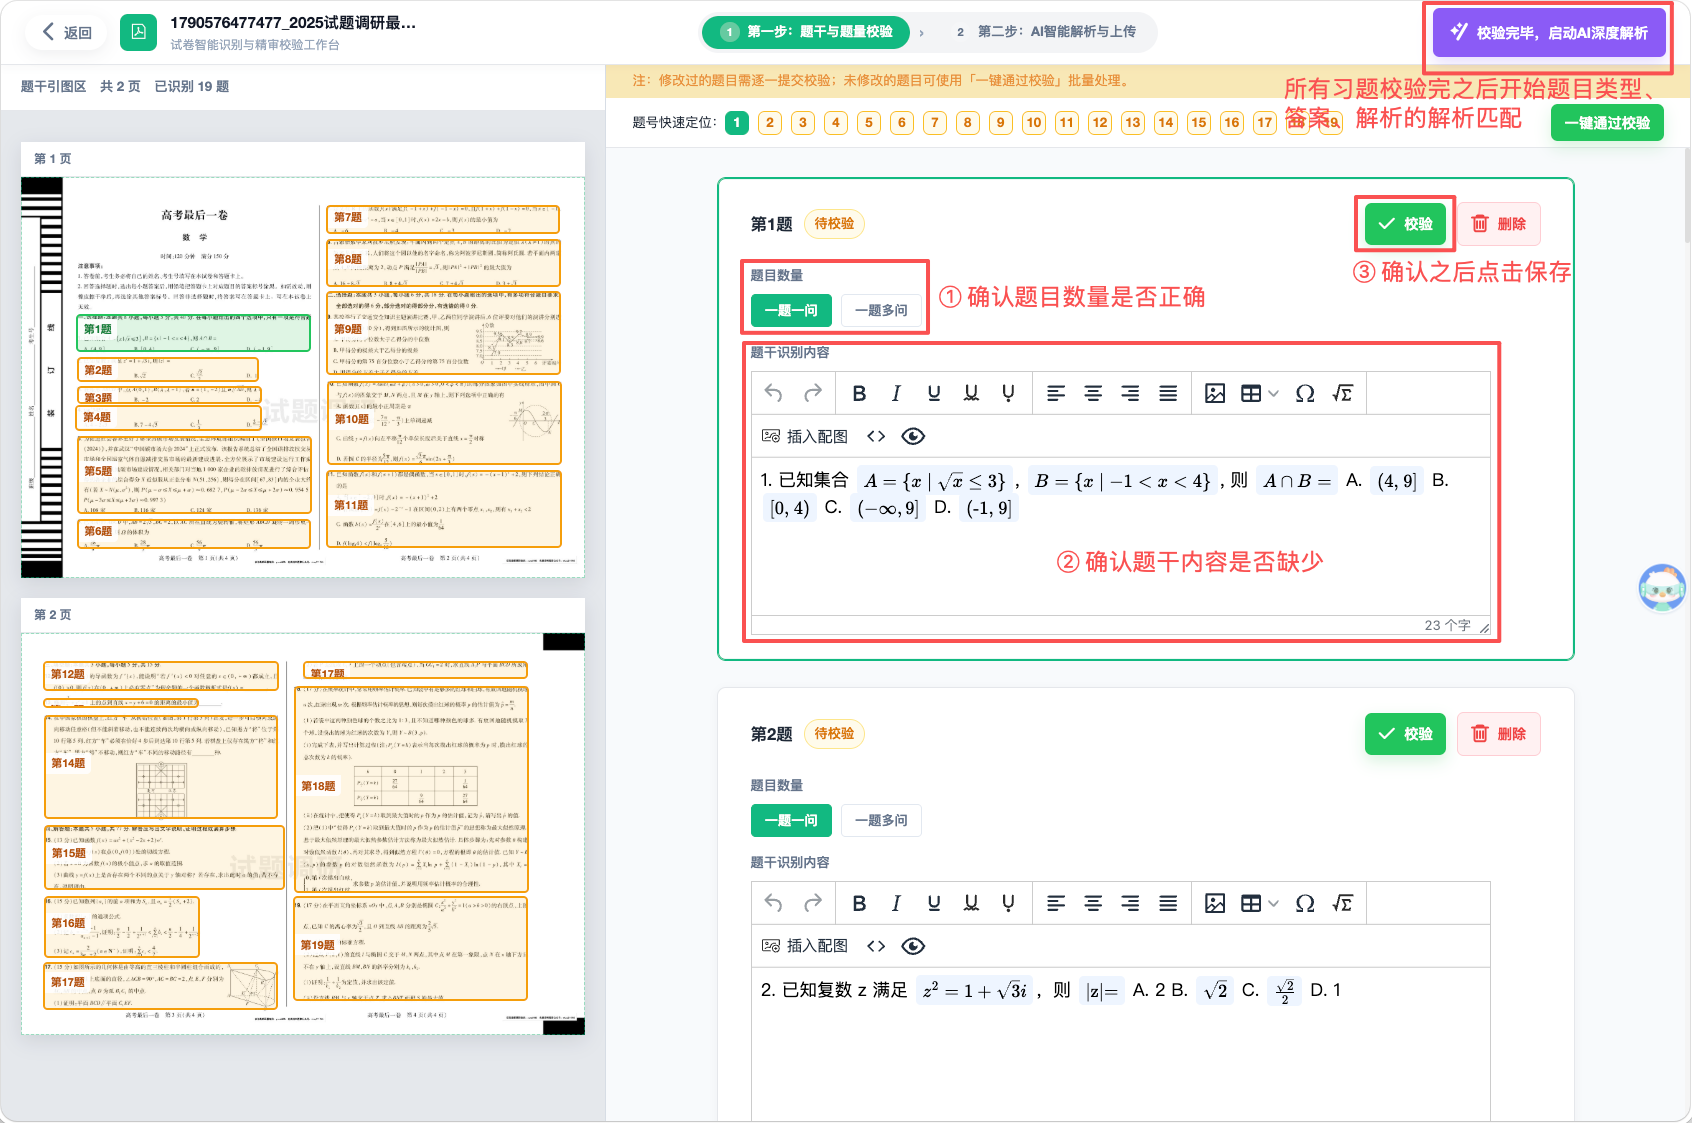1692x1123 pixels.
Task: Toggle preview eye in question 2 editor
Action: 913,946
